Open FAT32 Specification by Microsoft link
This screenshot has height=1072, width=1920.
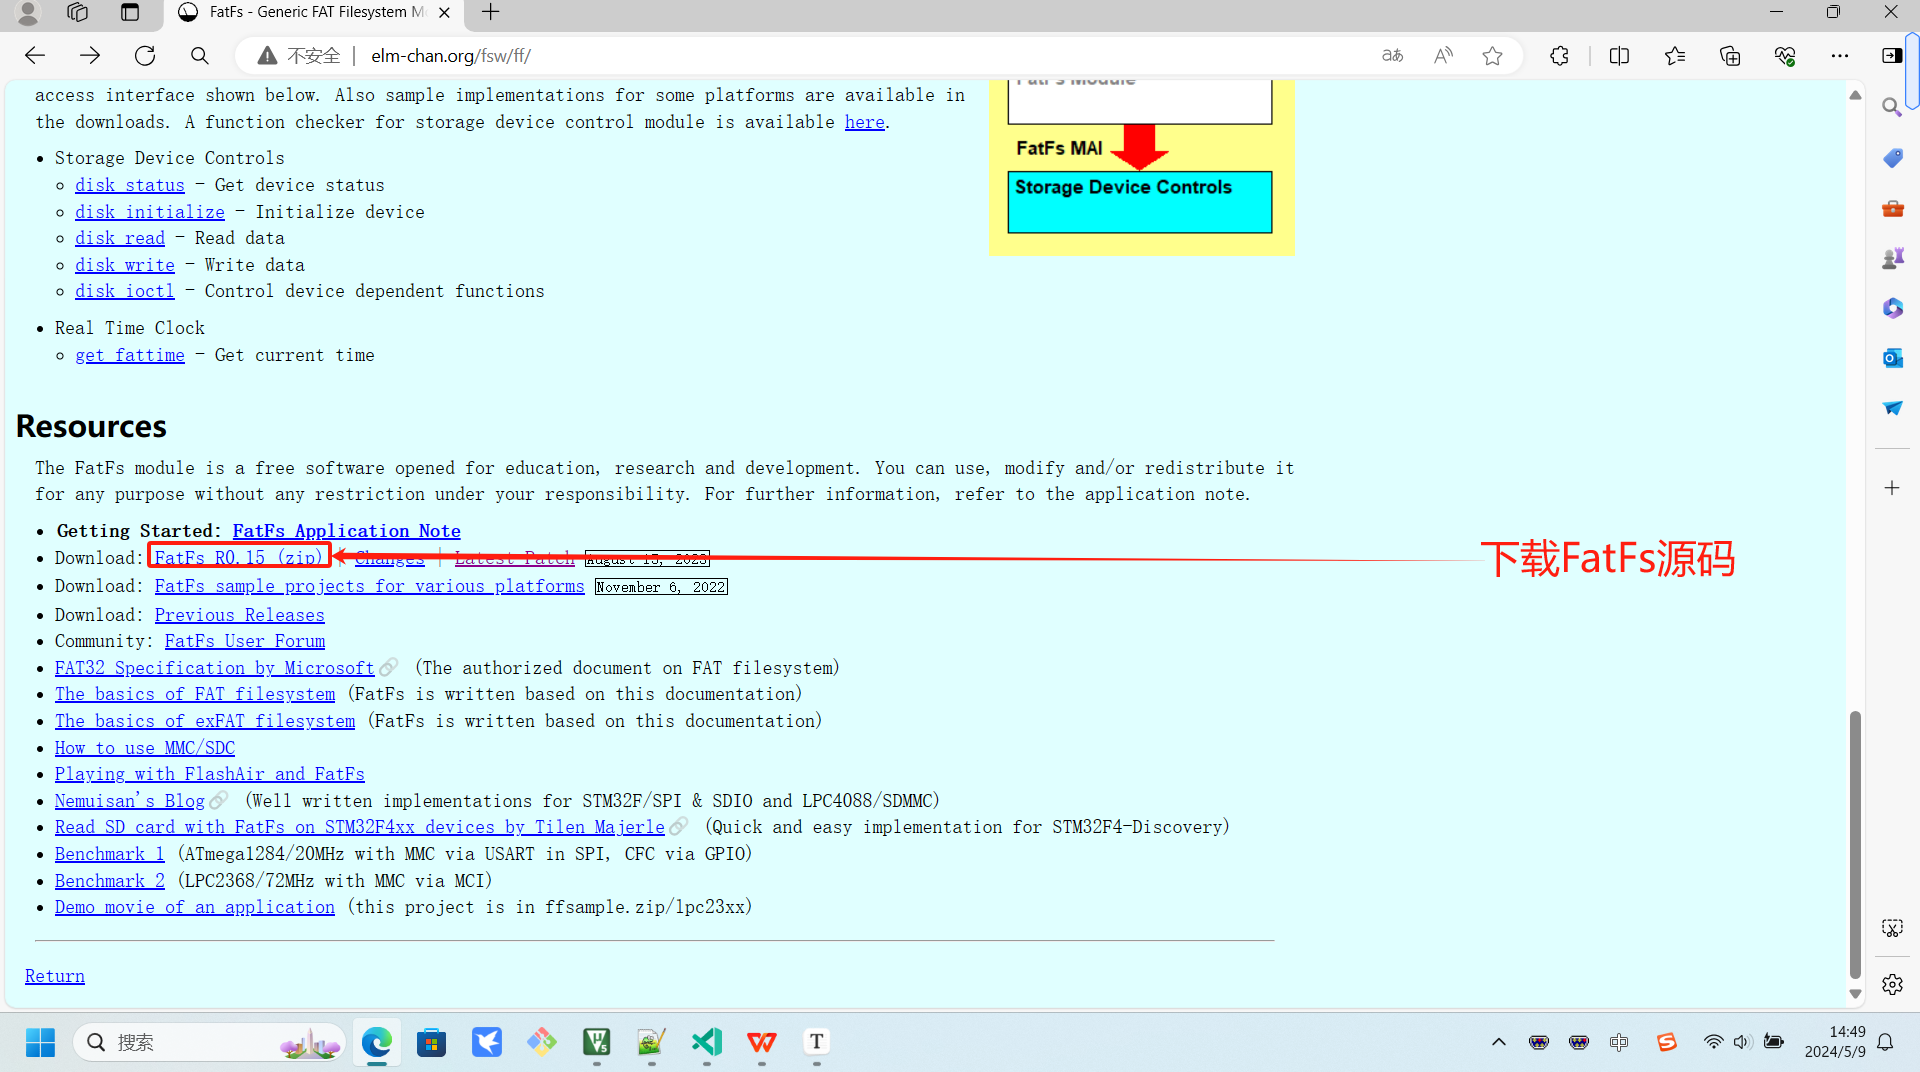[x=215, y=668]
